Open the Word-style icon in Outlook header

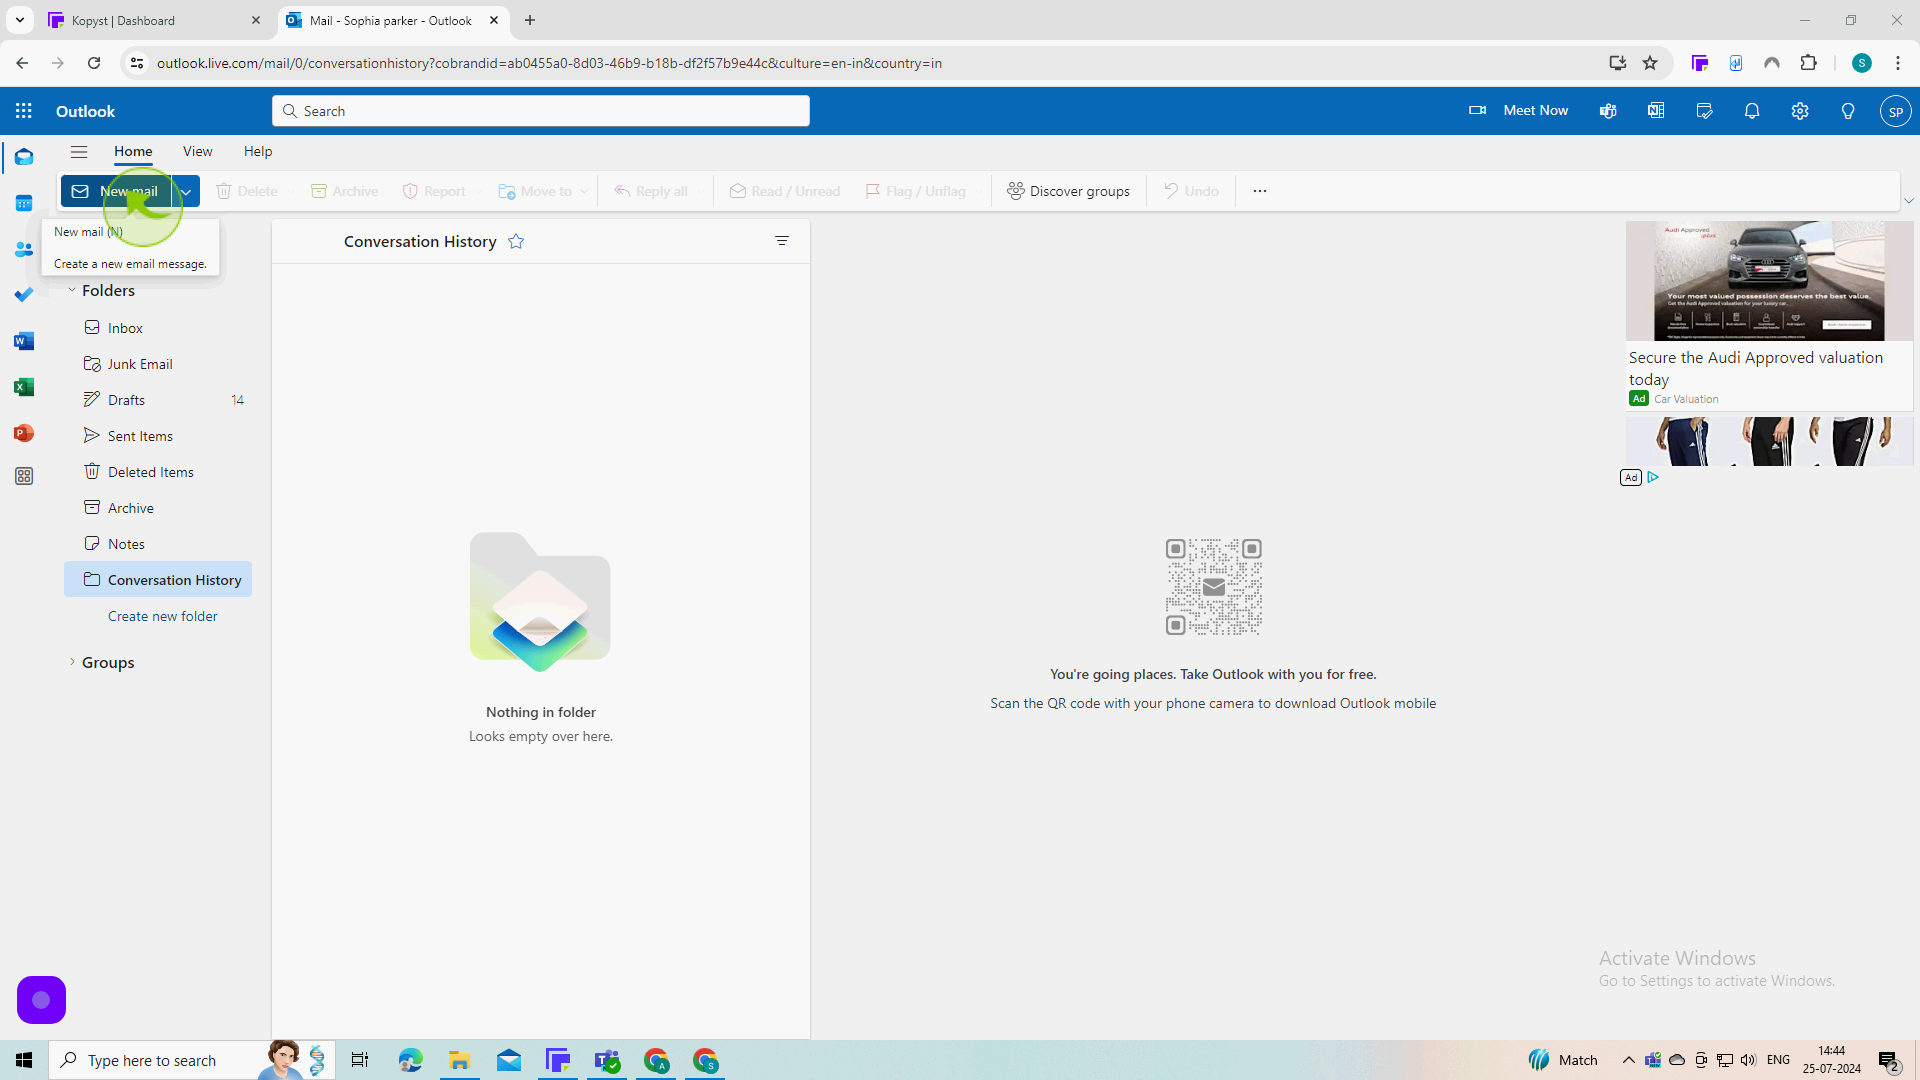pyautogui.click(x=1656, y=111)
